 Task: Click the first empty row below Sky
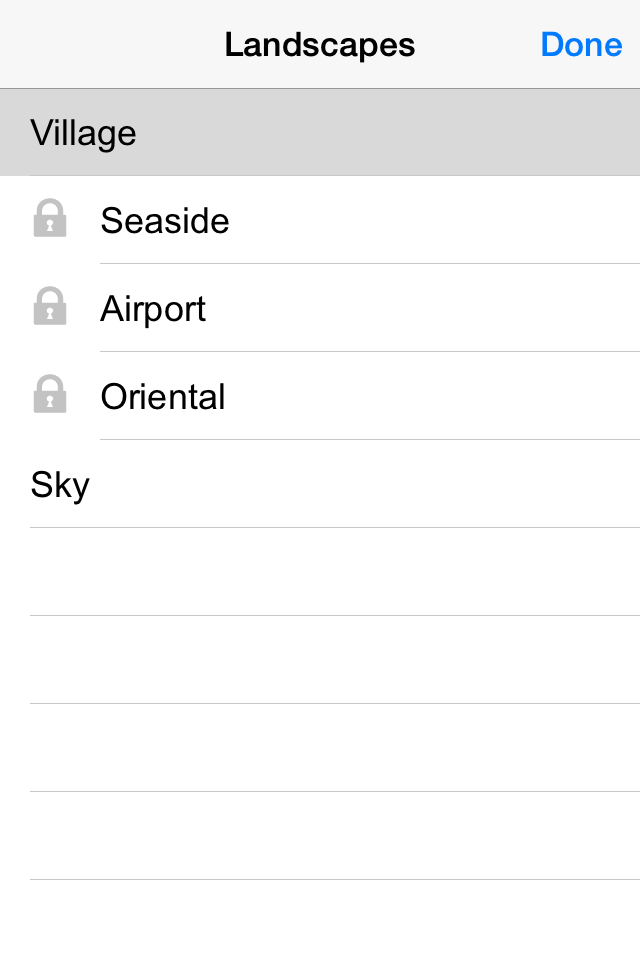pyautogui.click(x=320, y=572)
